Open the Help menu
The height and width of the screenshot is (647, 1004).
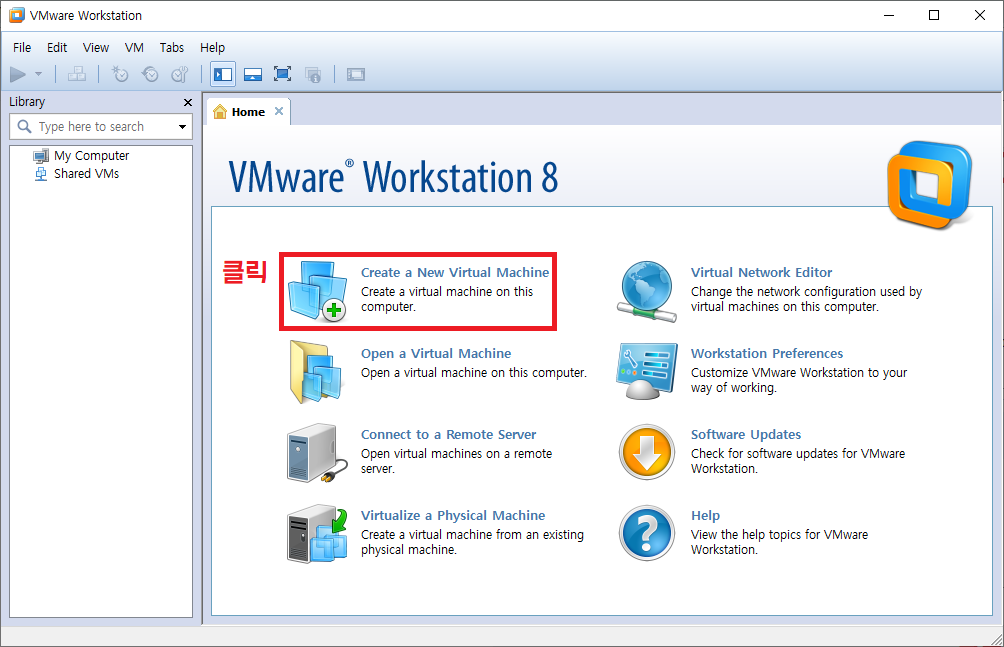click(x=213, y=47)
